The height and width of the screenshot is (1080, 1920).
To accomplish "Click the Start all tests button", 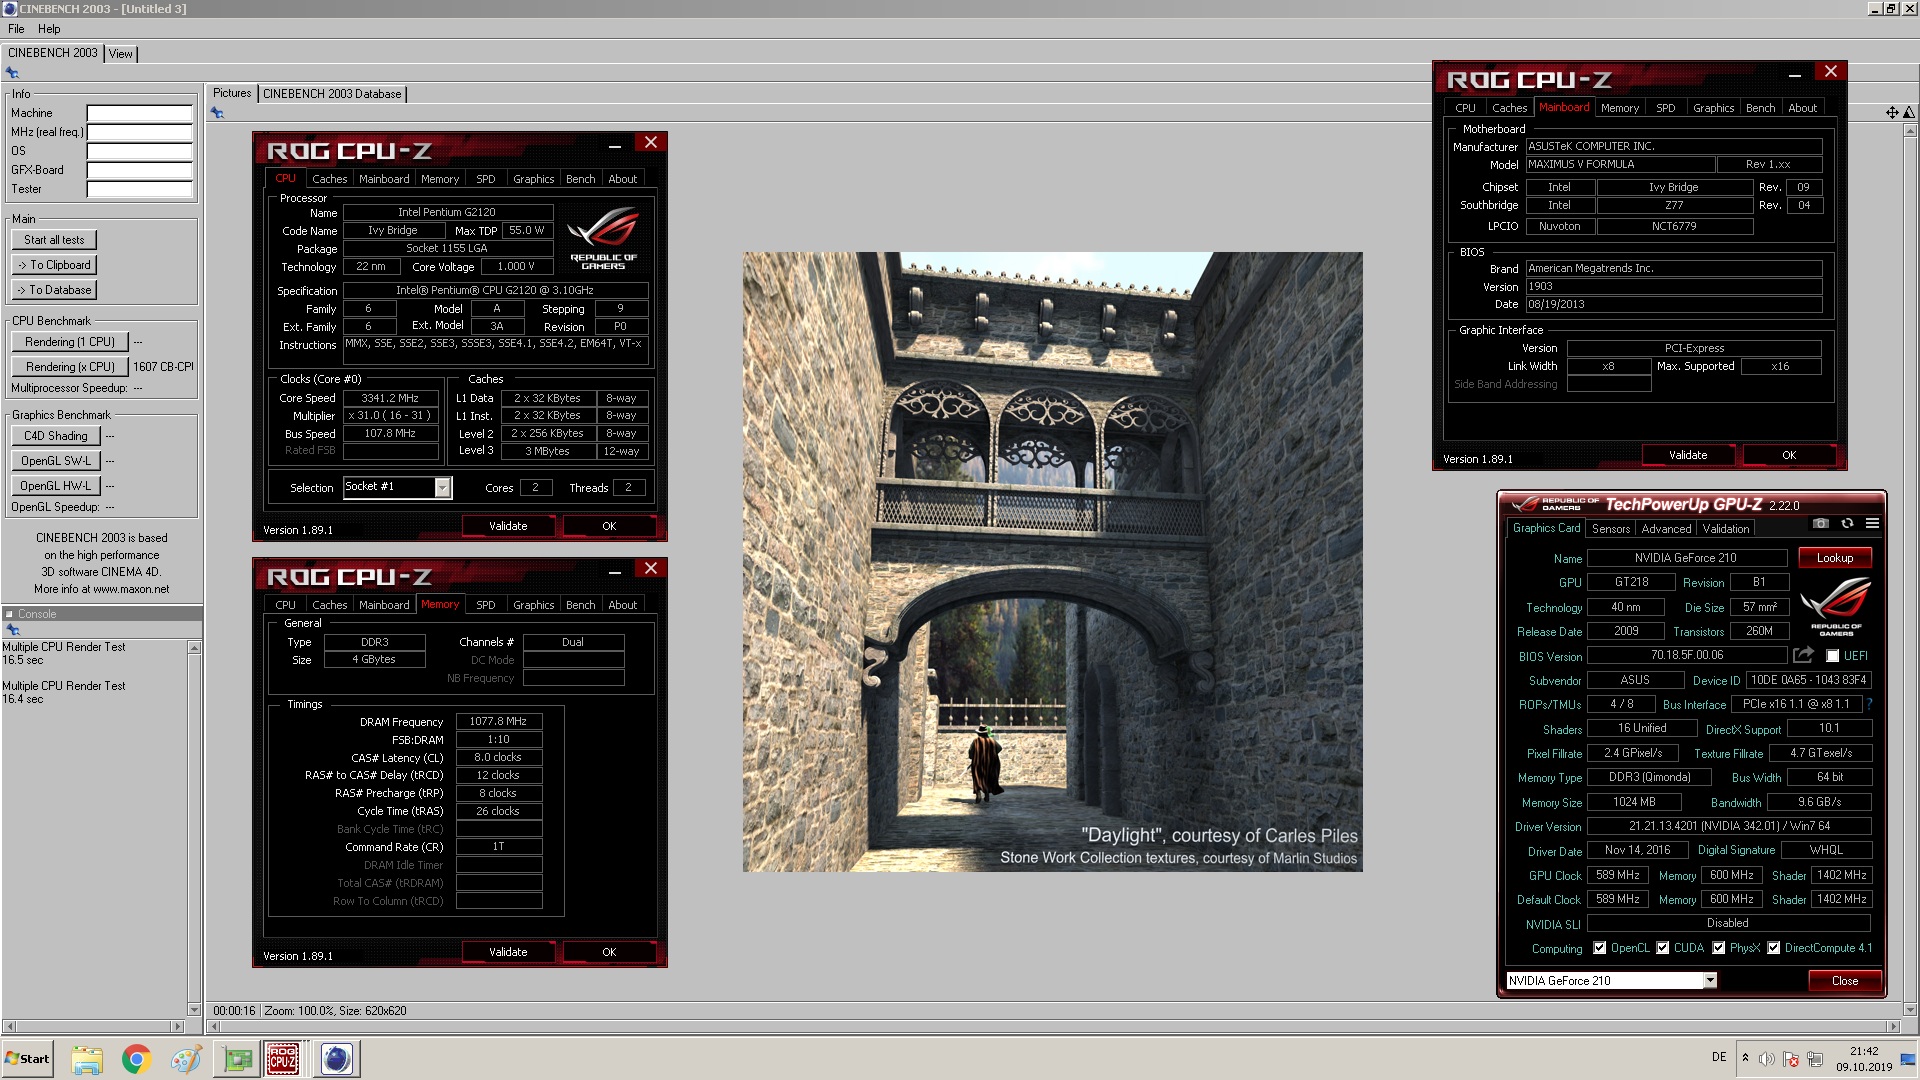I will 54,240.
